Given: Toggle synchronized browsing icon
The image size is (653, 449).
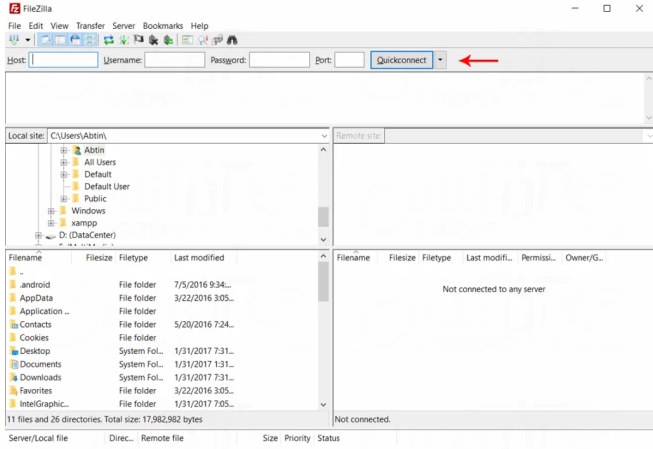Looking at the screenshot, I should (x=217, y=40).
